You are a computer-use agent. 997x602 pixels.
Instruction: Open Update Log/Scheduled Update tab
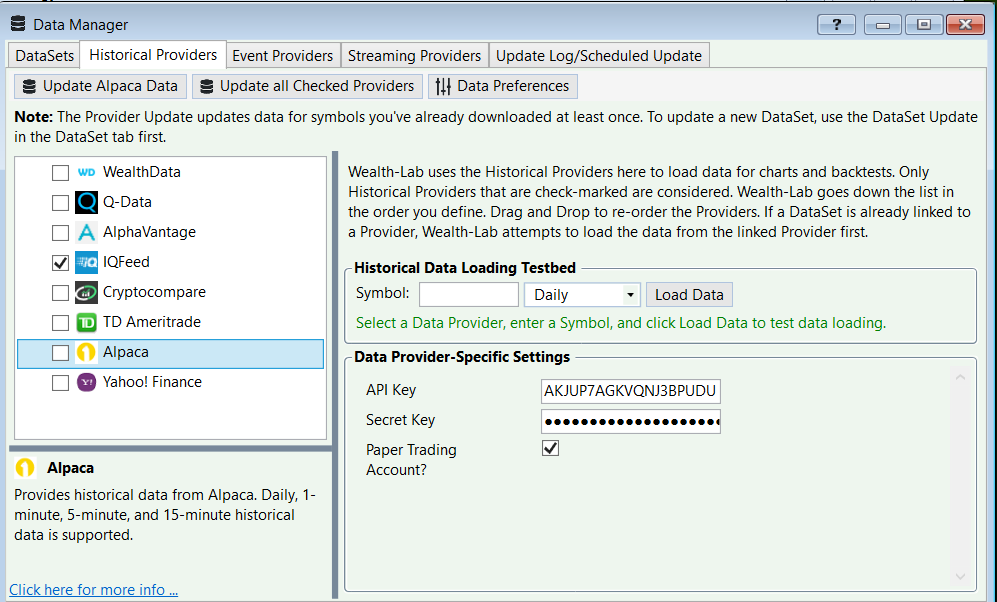click(599, 56)
